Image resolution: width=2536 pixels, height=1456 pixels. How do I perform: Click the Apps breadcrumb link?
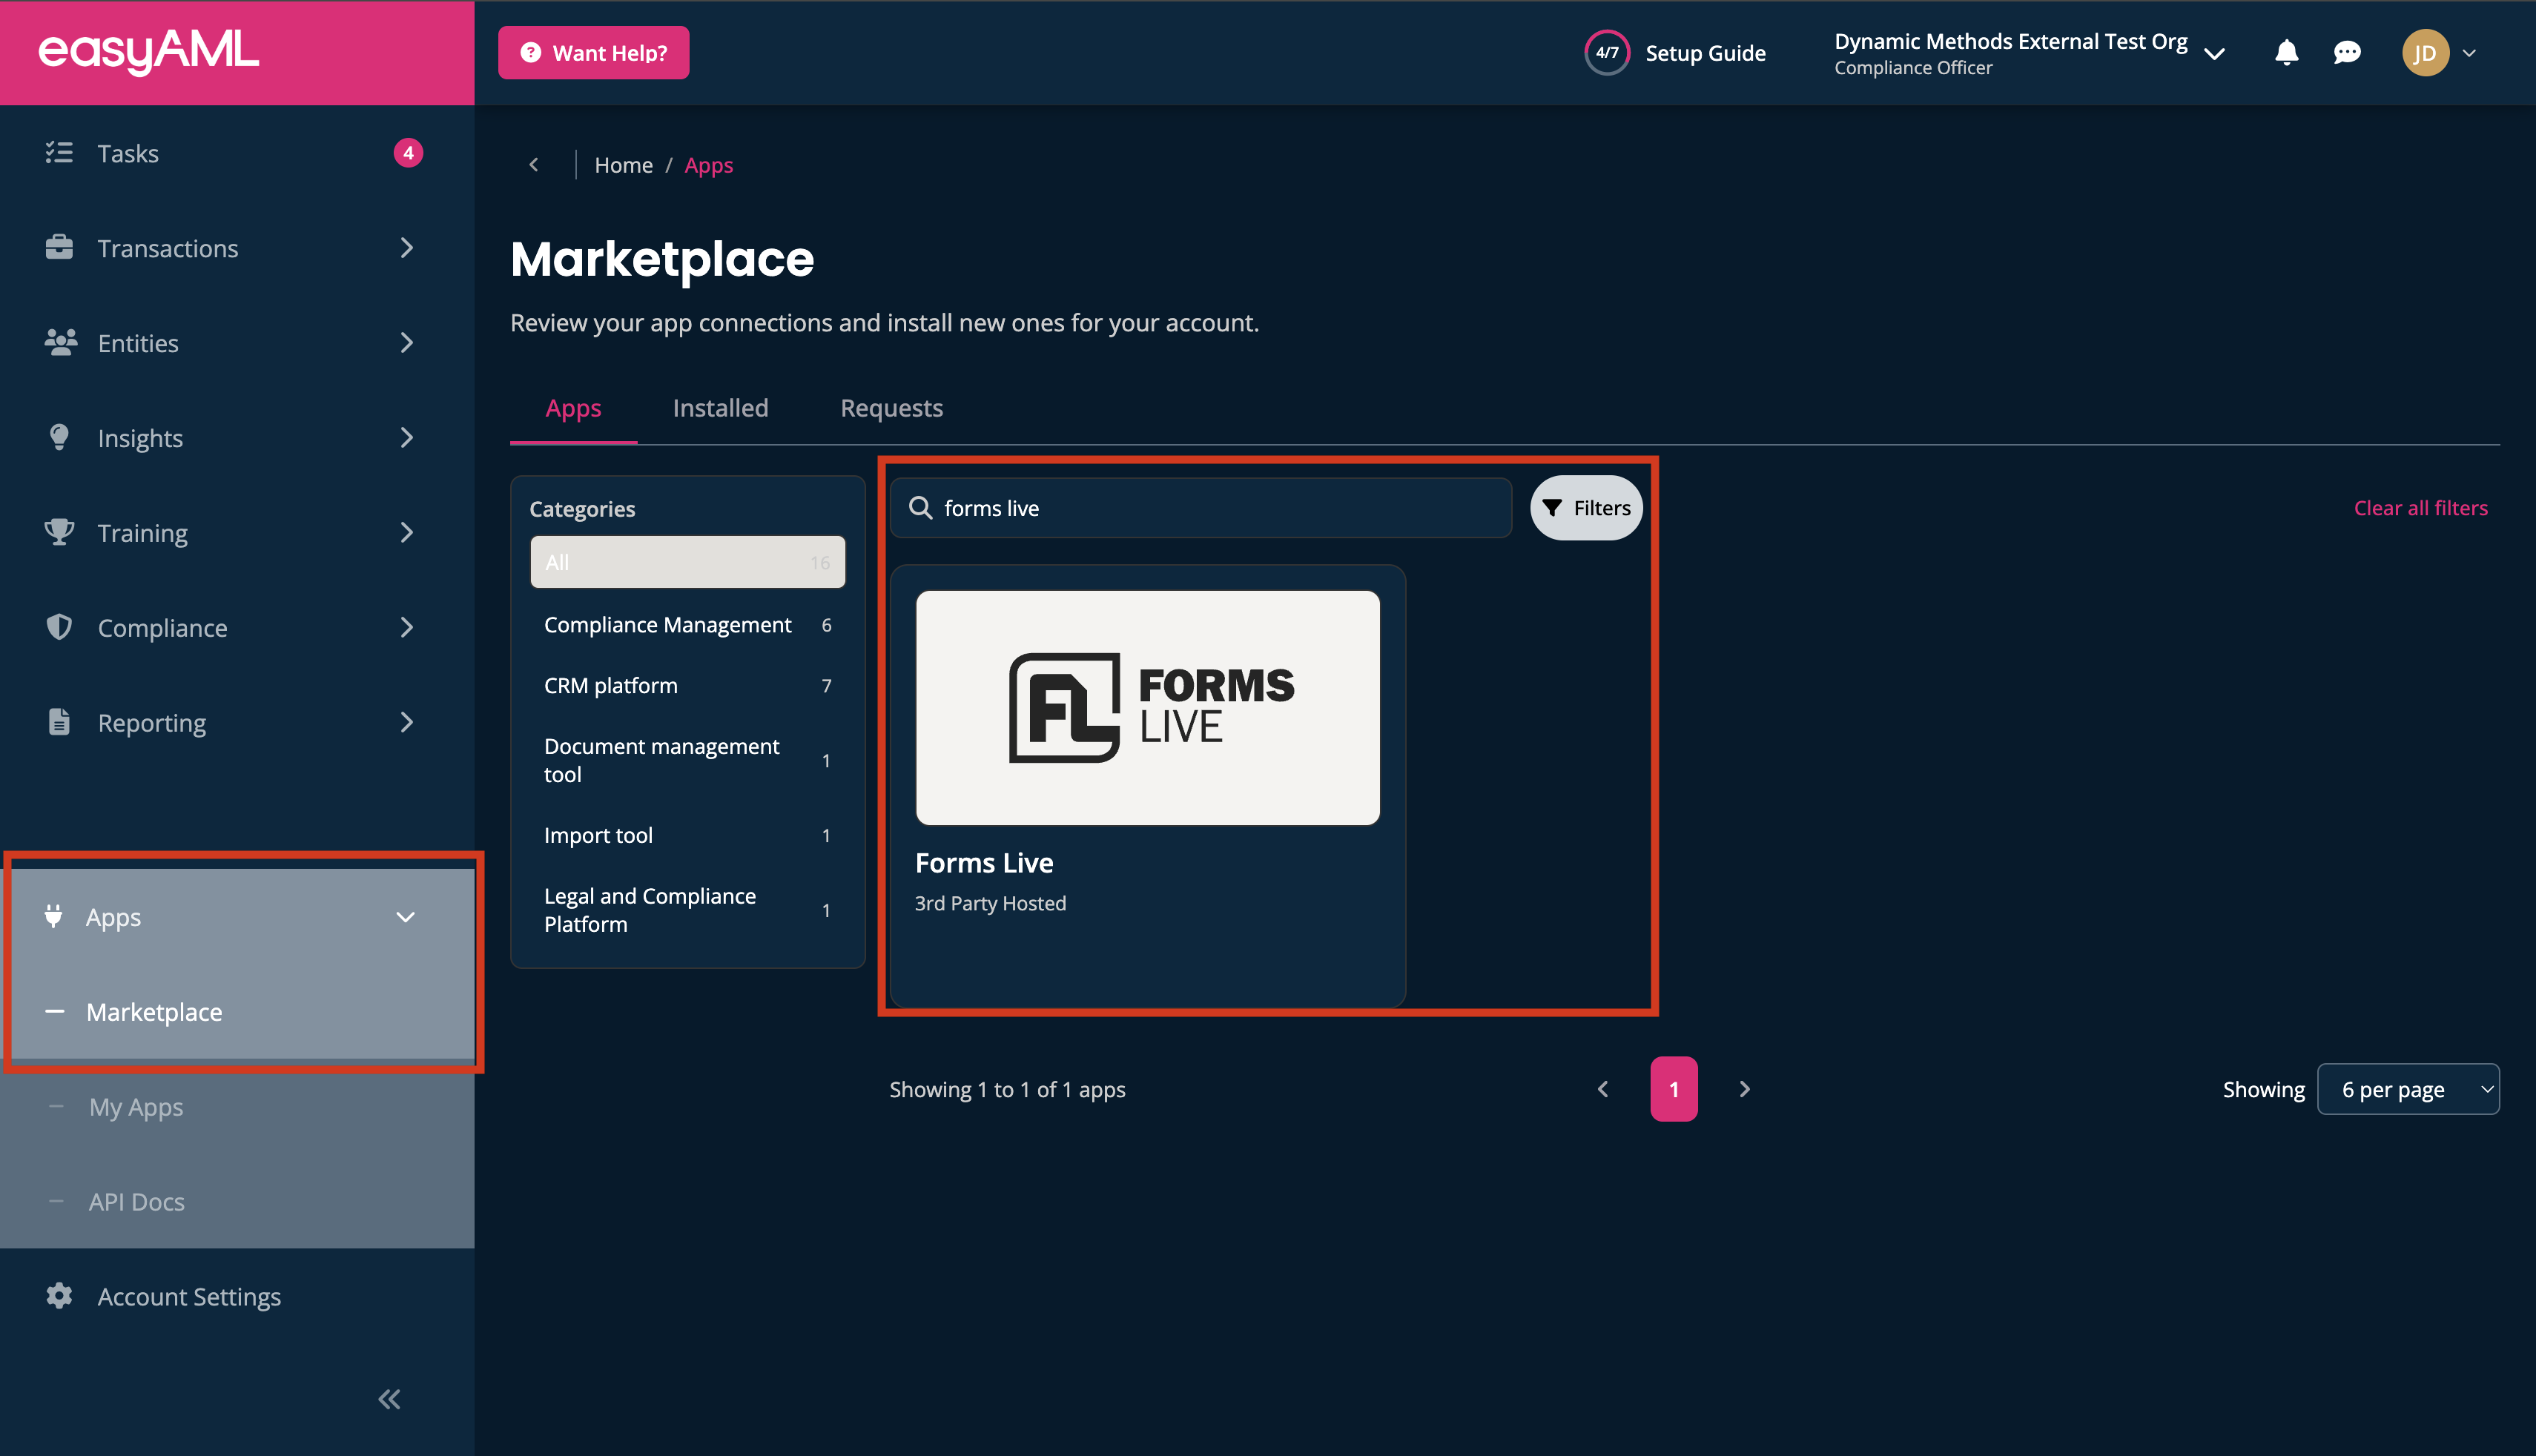pyautogui.click(x=708, y=165)
